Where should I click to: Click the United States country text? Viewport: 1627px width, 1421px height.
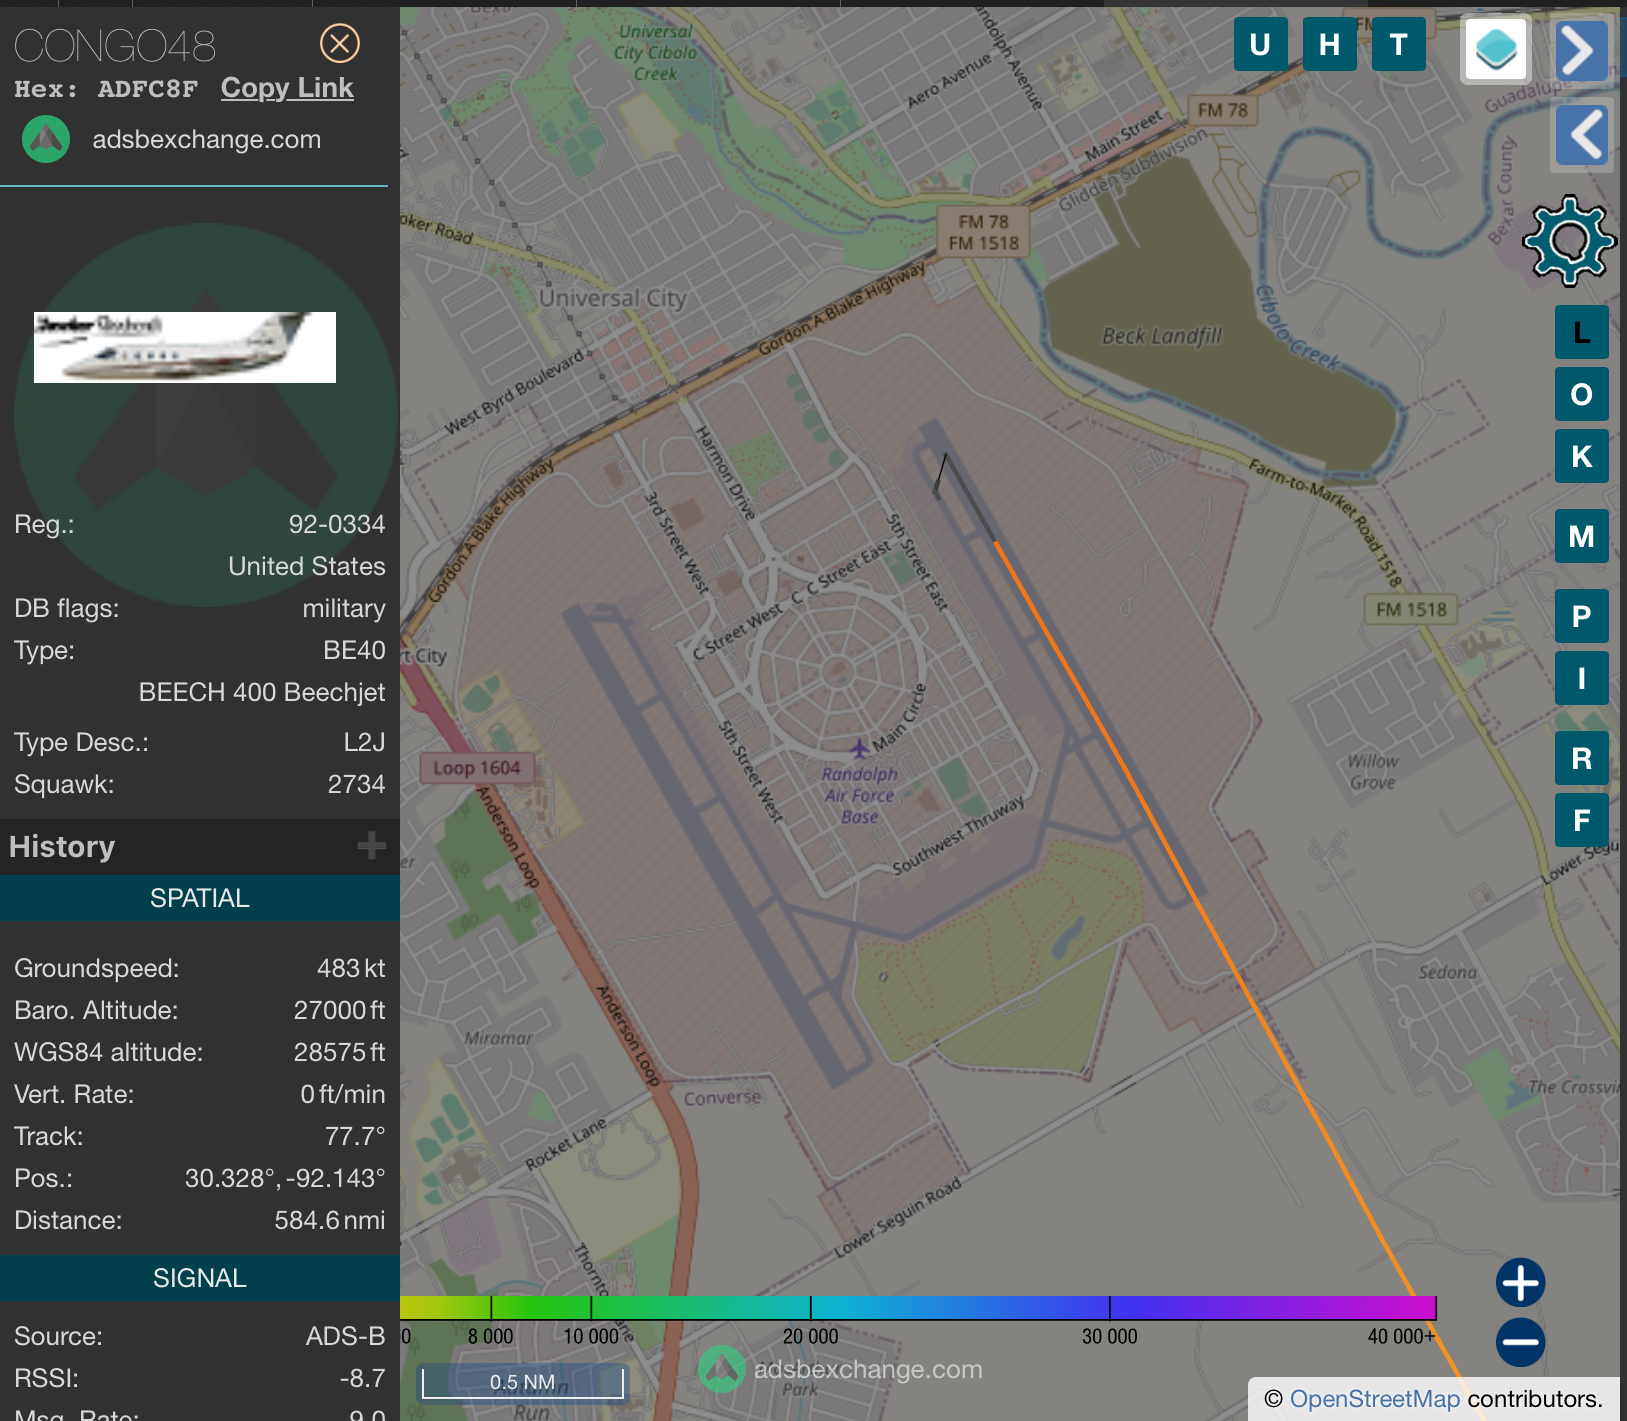tap(307, 566)
